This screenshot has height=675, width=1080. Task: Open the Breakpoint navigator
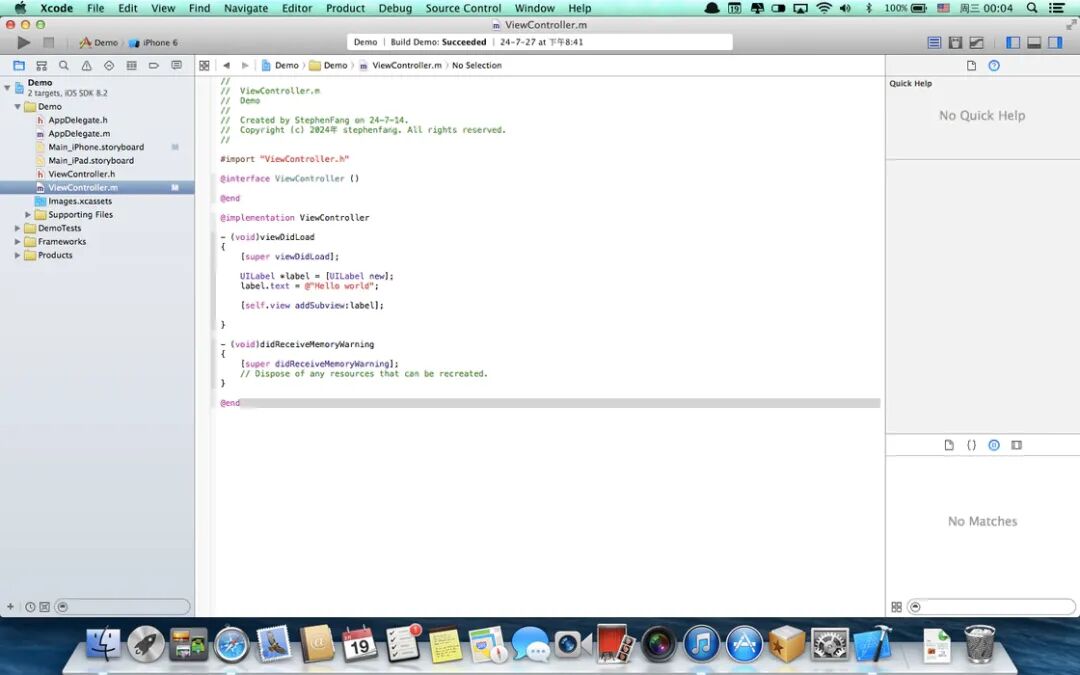(154, 65)
